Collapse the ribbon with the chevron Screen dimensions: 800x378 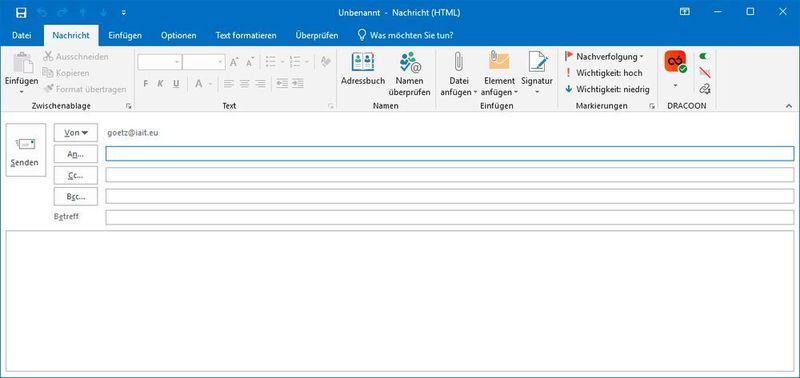[789, 106]
